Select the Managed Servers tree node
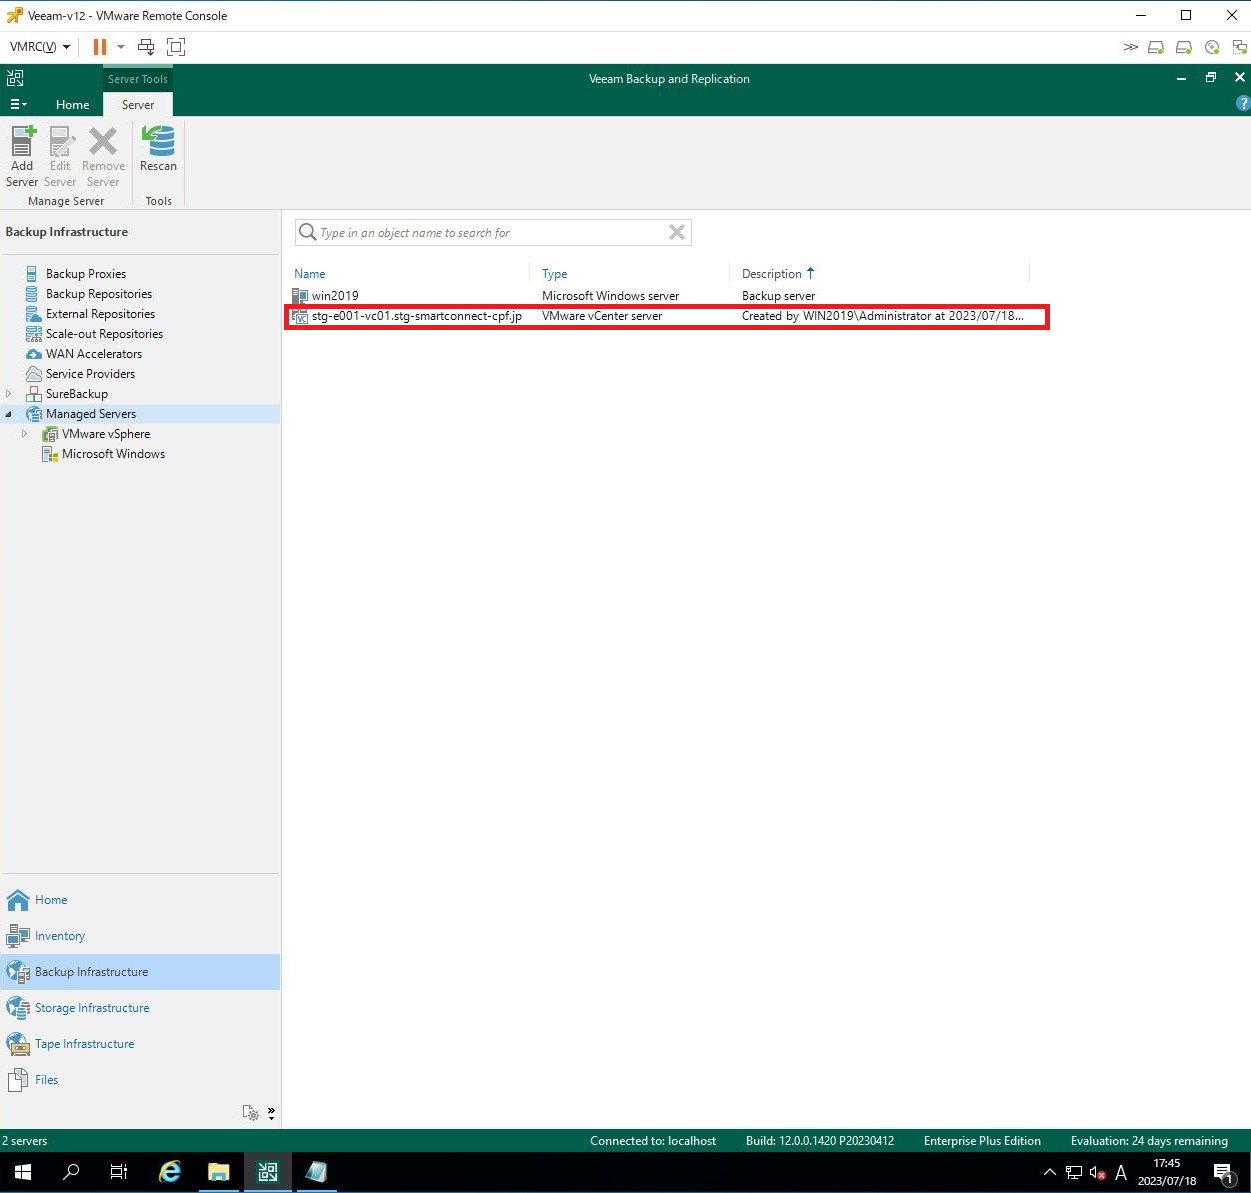Screen dimensions: 1251x1193 91,414
